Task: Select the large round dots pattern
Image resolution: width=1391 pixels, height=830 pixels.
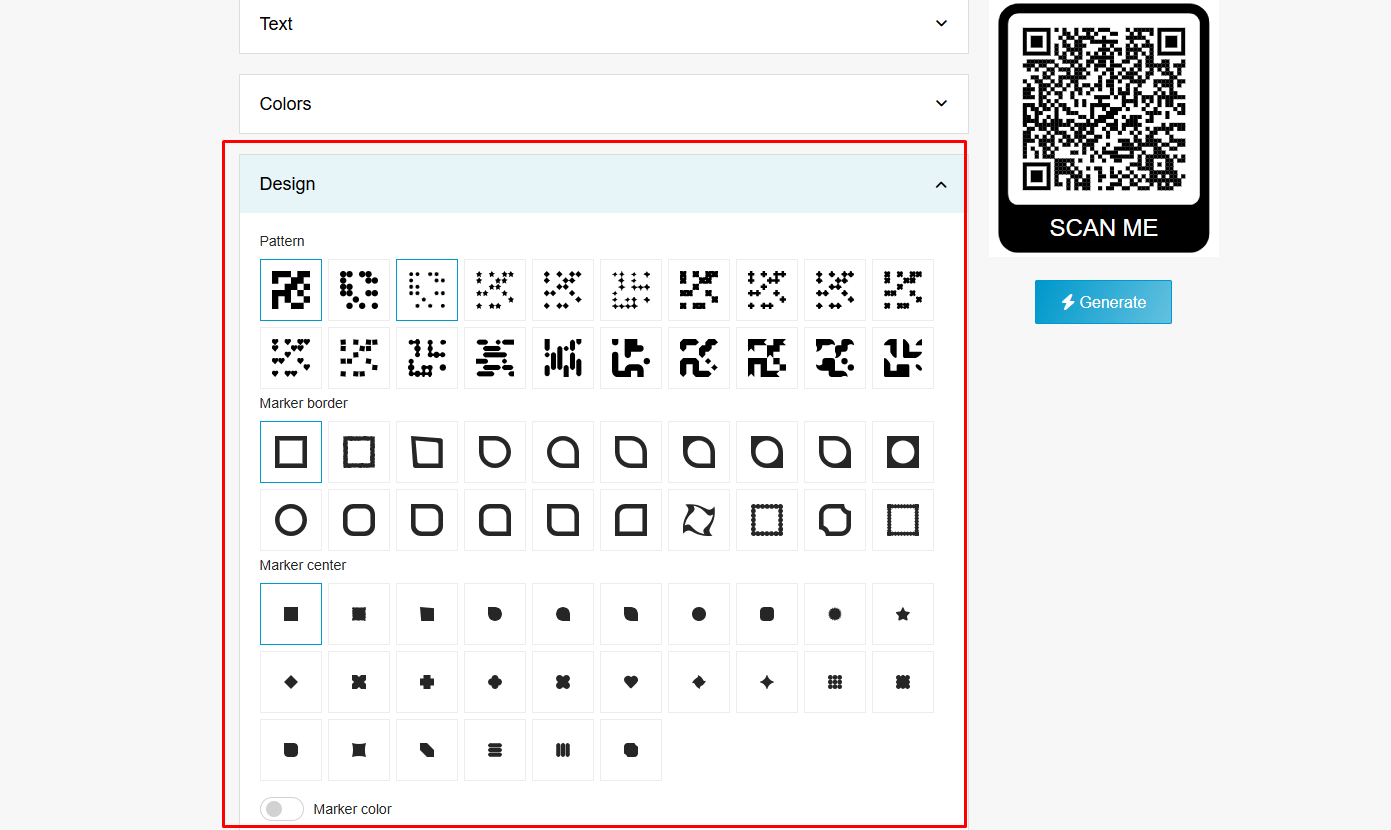Action: click(x=359, y=290)
